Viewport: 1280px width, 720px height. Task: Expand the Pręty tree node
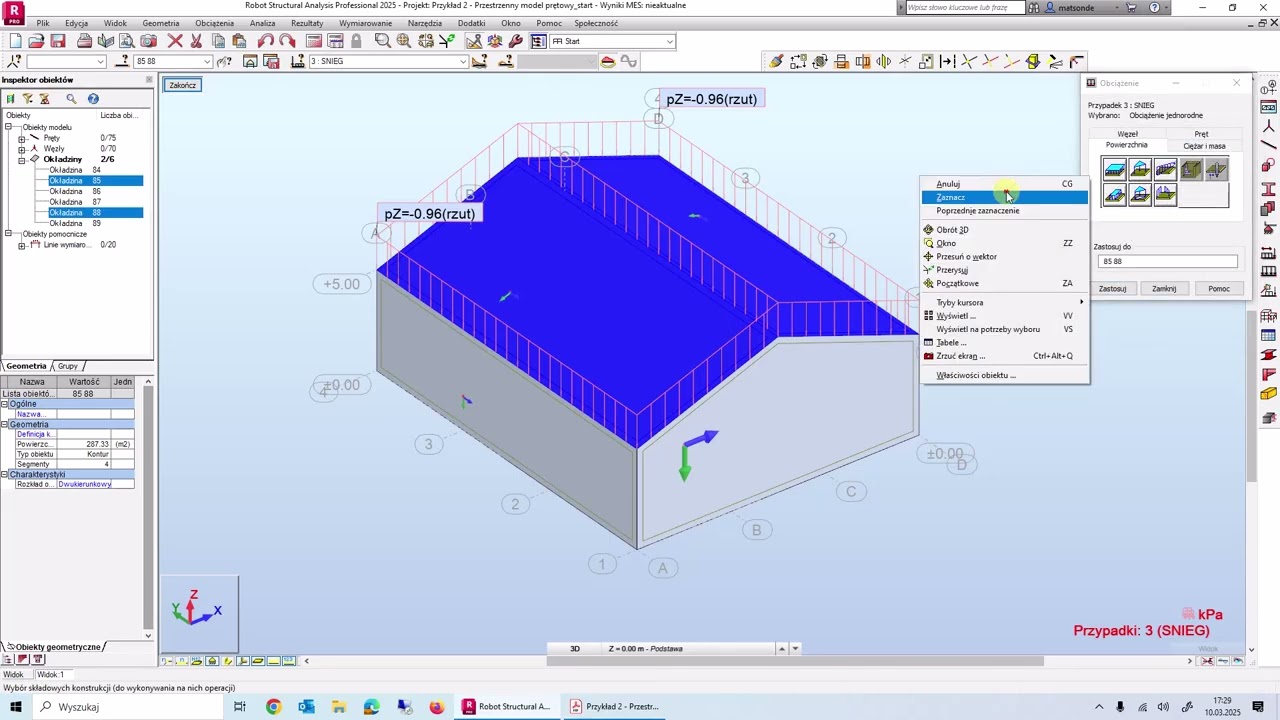pos(22,138)
